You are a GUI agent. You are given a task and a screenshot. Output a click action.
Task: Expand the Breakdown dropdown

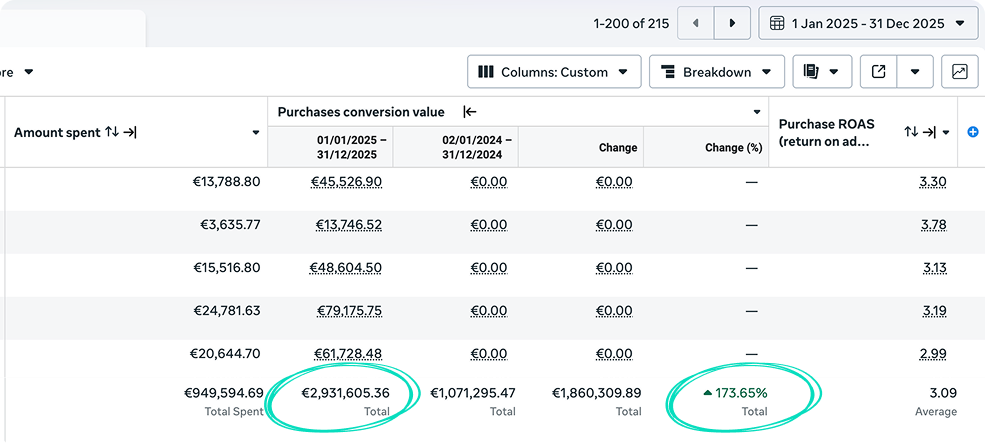716,72
